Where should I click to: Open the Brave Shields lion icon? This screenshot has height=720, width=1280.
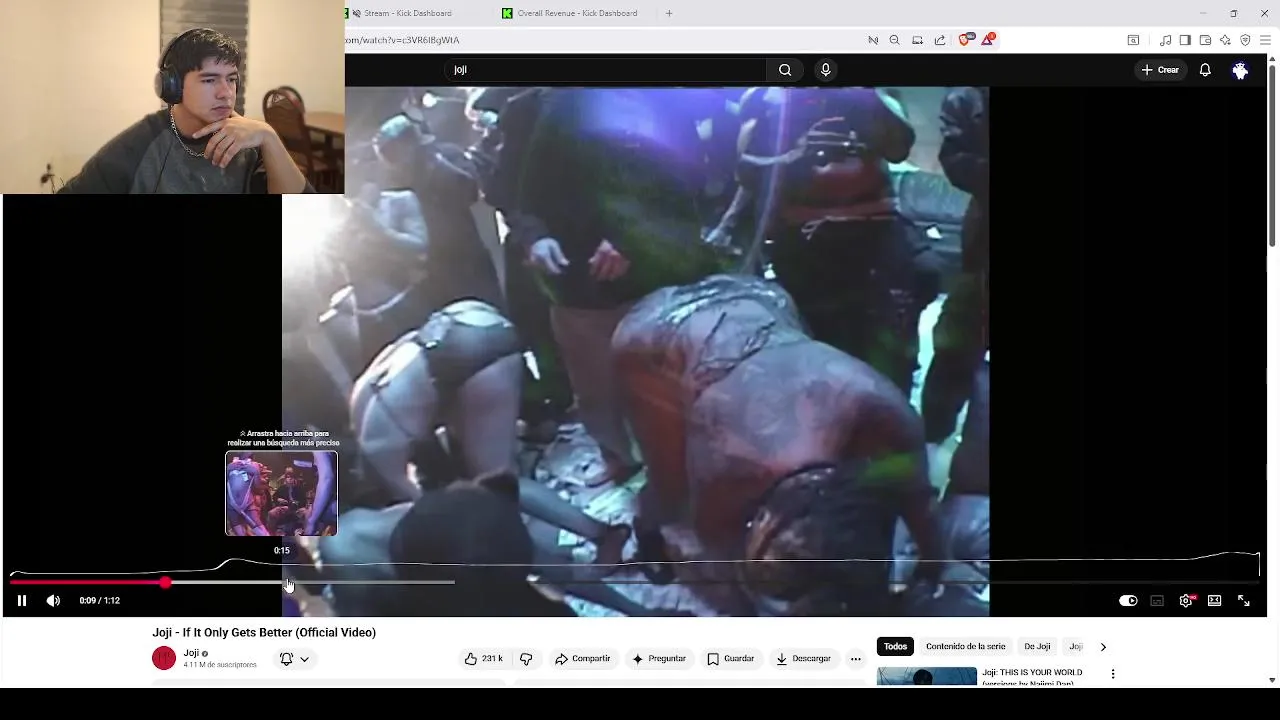click(x=967, y=40)
